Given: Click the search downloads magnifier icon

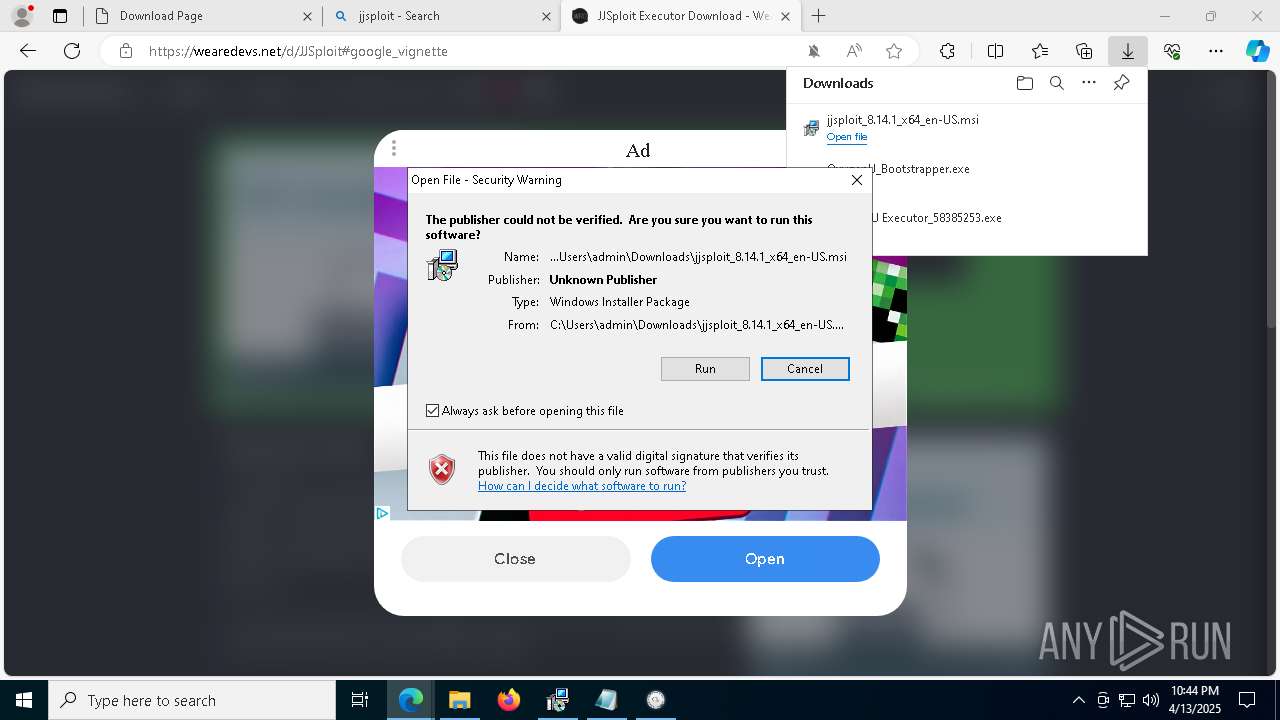Looking at the screenshot, I should pos(1056,83).
